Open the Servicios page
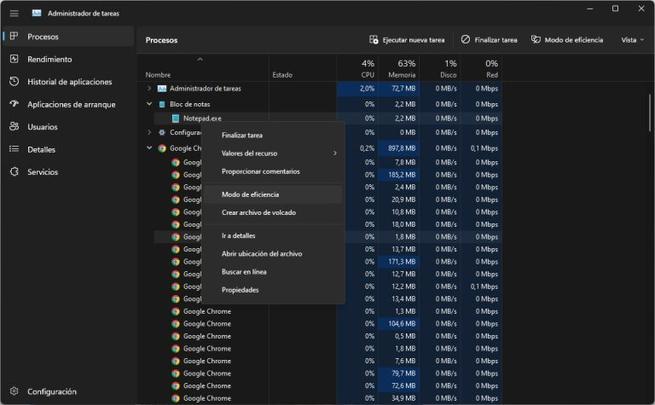Viewport: 655px width, 405px height. 68,172
